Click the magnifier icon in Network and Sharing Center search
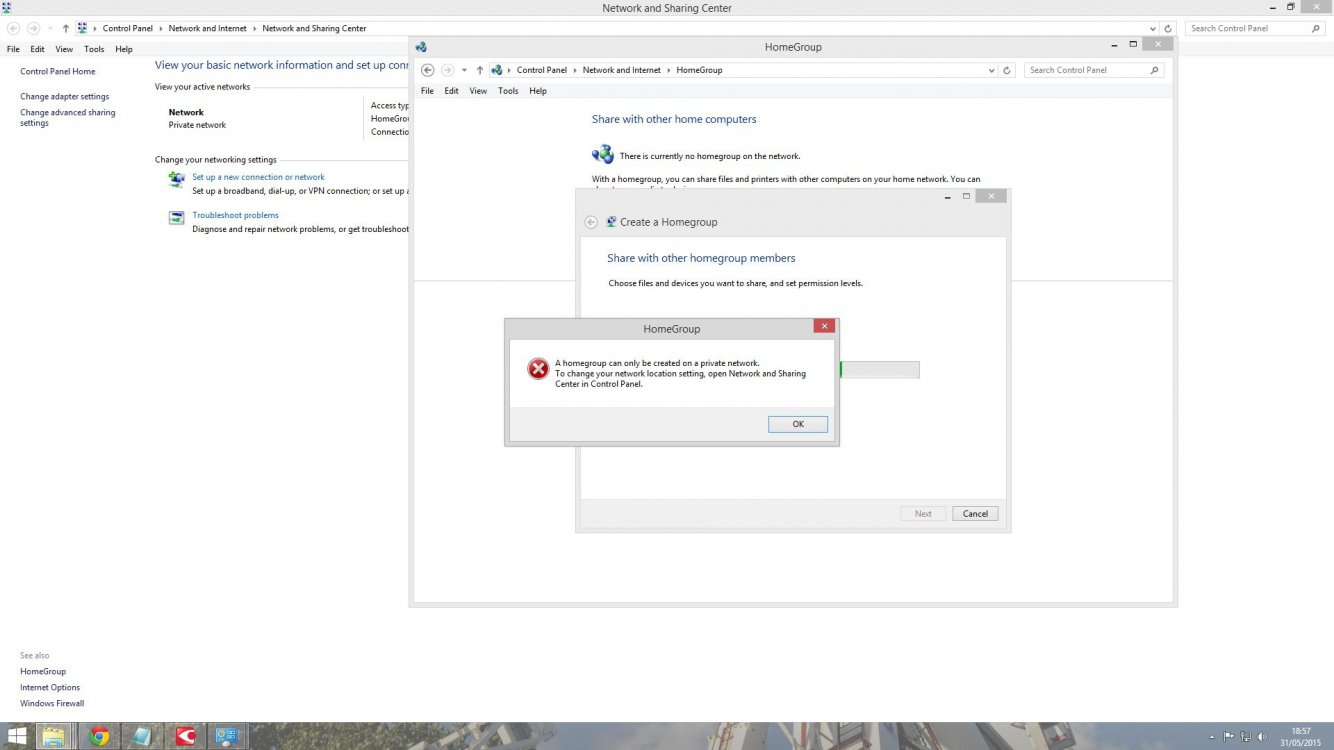This screenshot has width=1334, height=750. point(1316,28)
